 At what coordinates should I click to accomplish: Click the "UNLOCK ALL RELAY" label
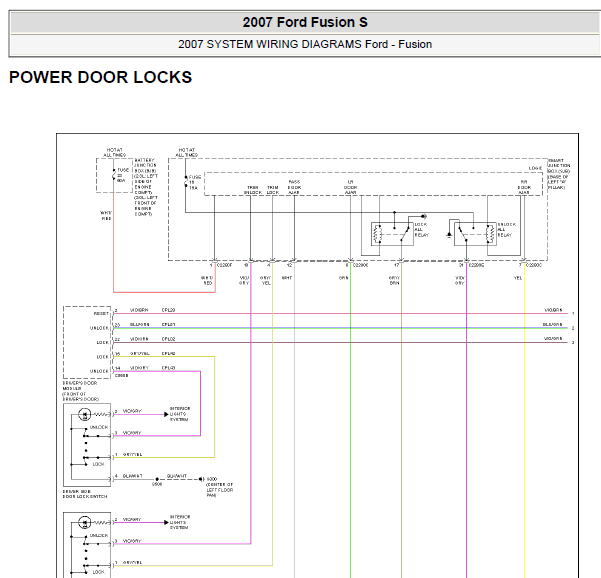click(506, 230)
